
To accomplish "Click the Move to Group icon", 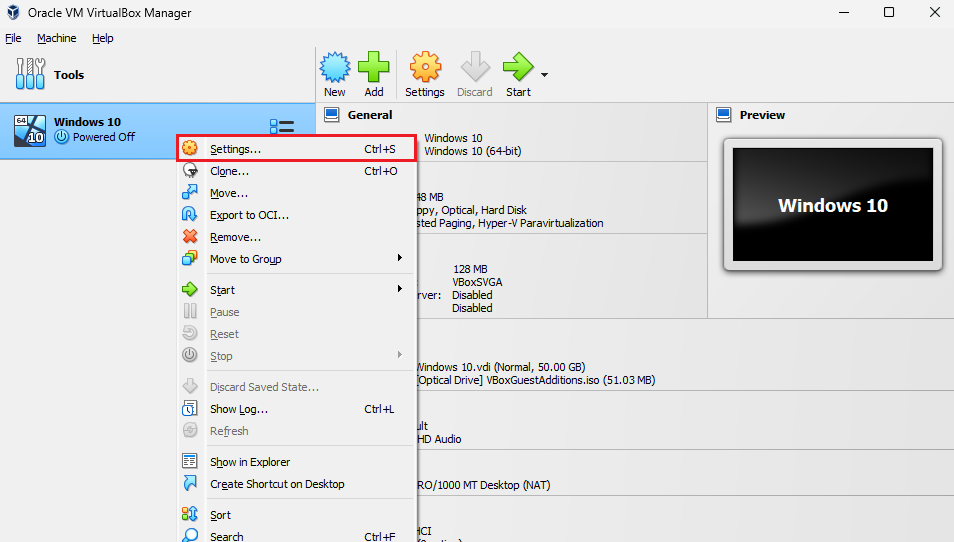I will pos(190,258).
